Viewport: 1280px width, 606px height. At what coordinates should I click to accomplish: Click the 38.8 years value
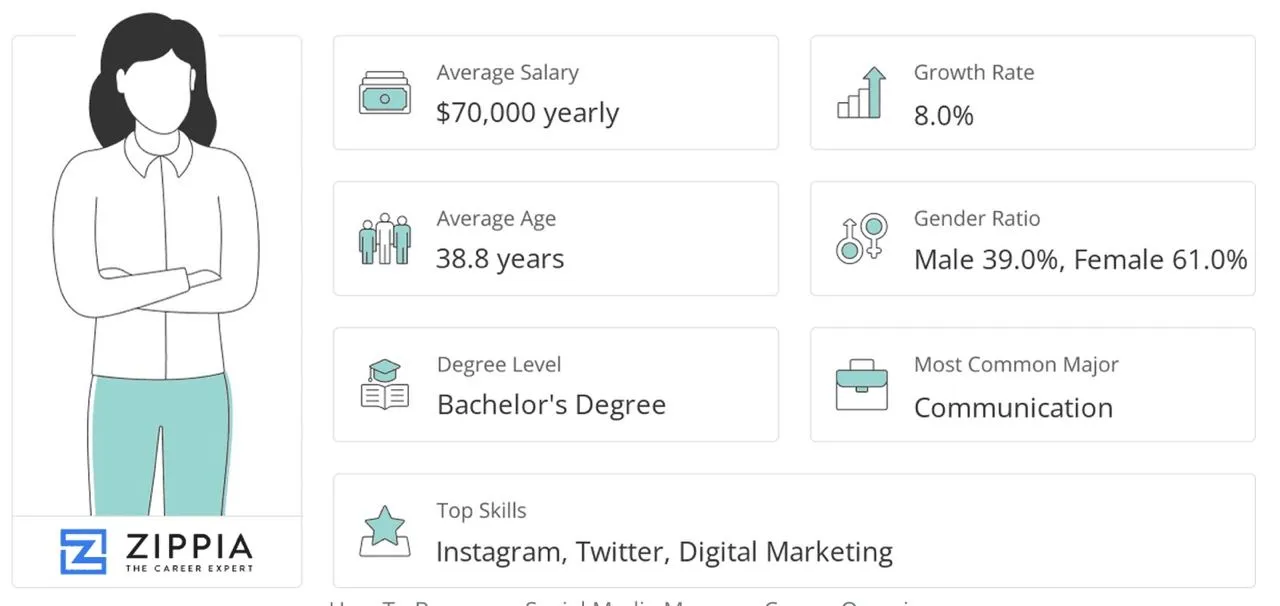[x=500, y=260]
